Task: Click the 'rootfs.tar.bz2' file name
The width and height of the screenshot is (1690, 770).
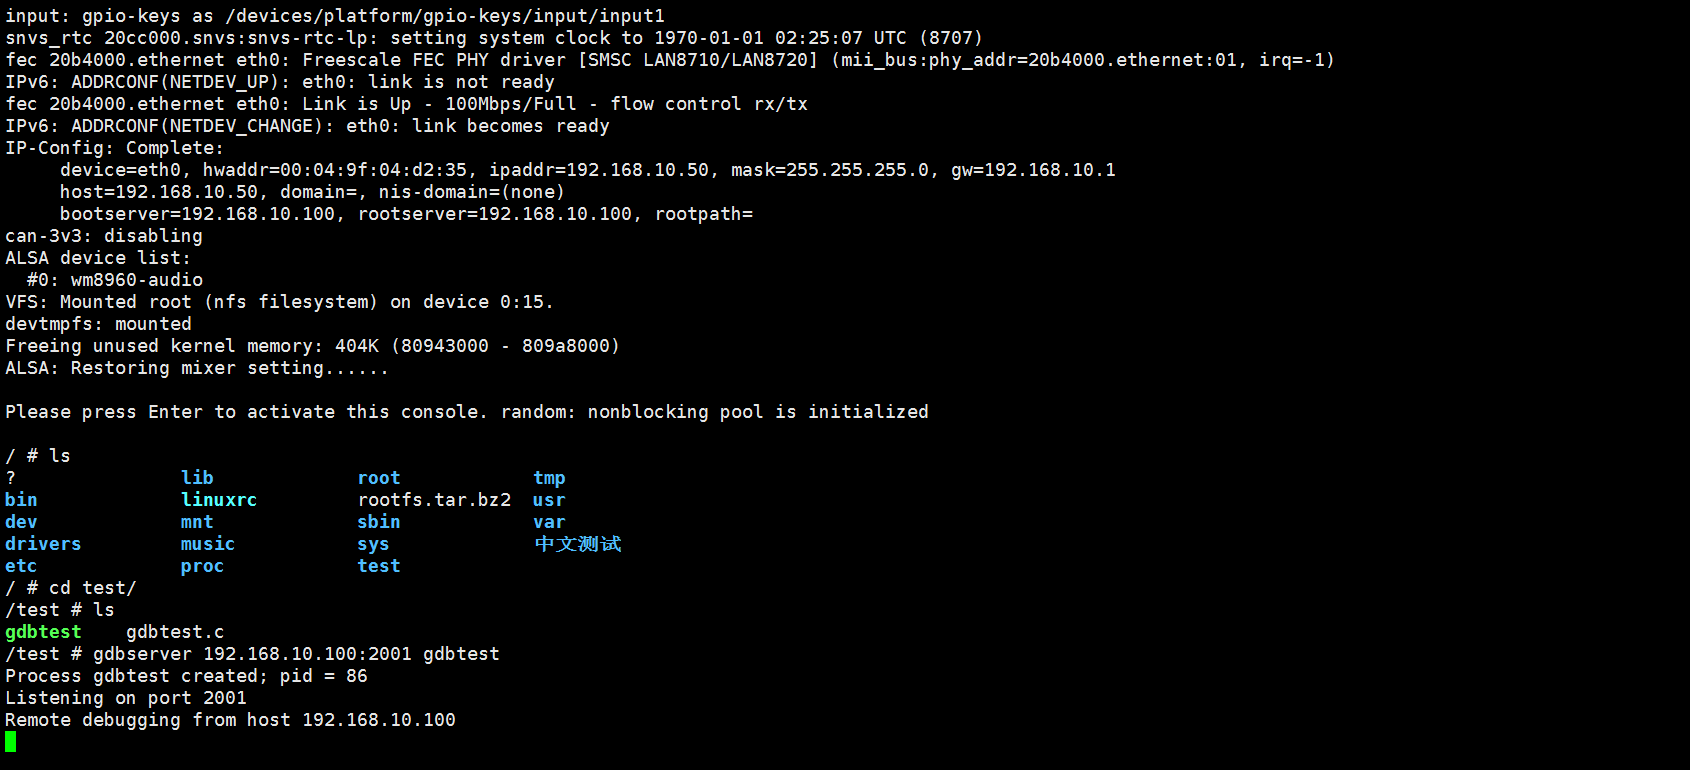Action: [x=434, y=500]
